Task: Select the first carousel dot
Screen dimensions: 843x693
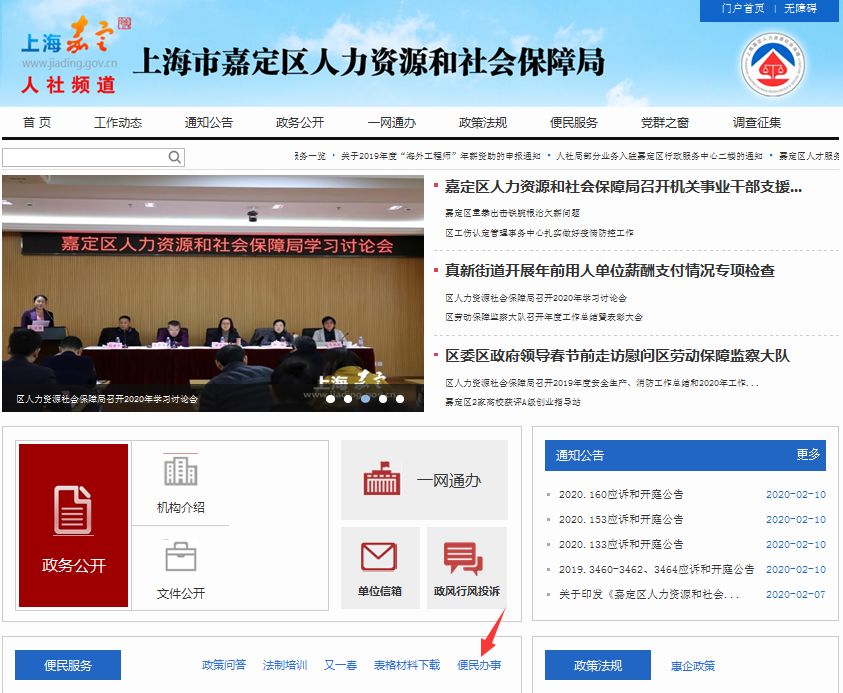Action: tap(331, 399)
